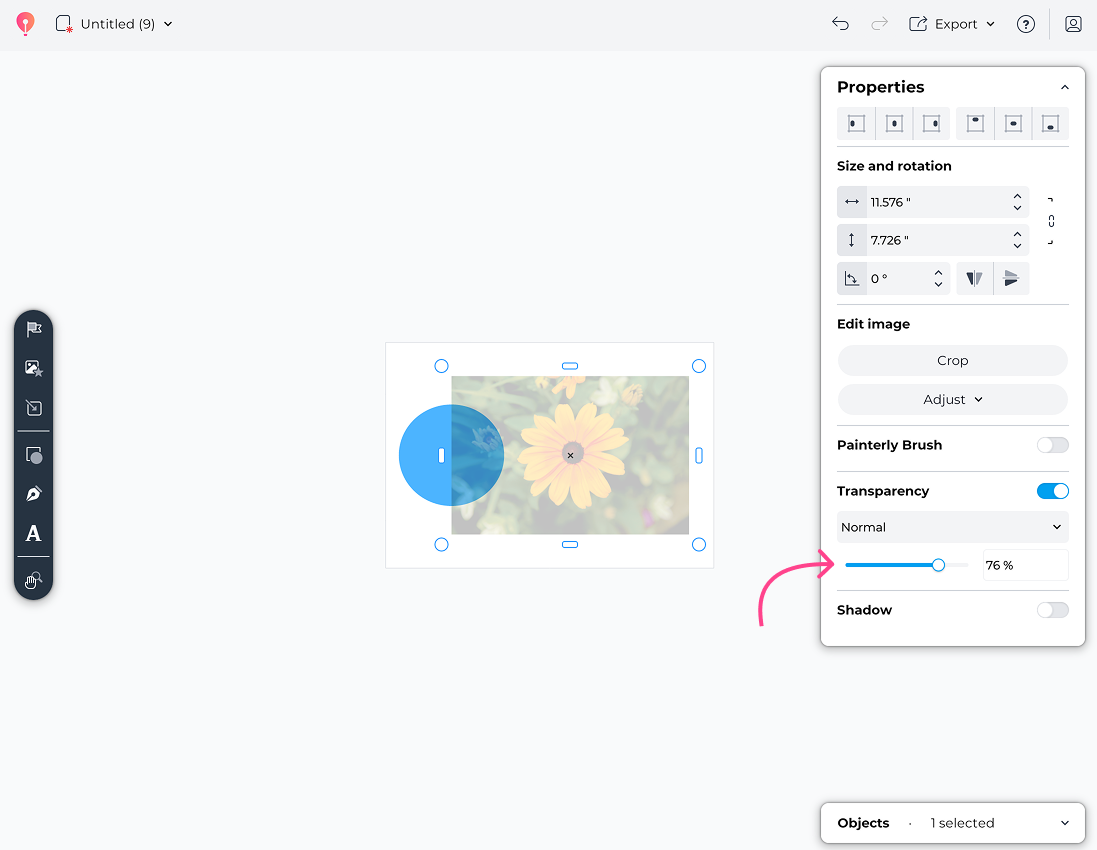Increase the width value with up arrow
The height and width of the screenshot is (850, 1097).
[x=1017, y=197]
